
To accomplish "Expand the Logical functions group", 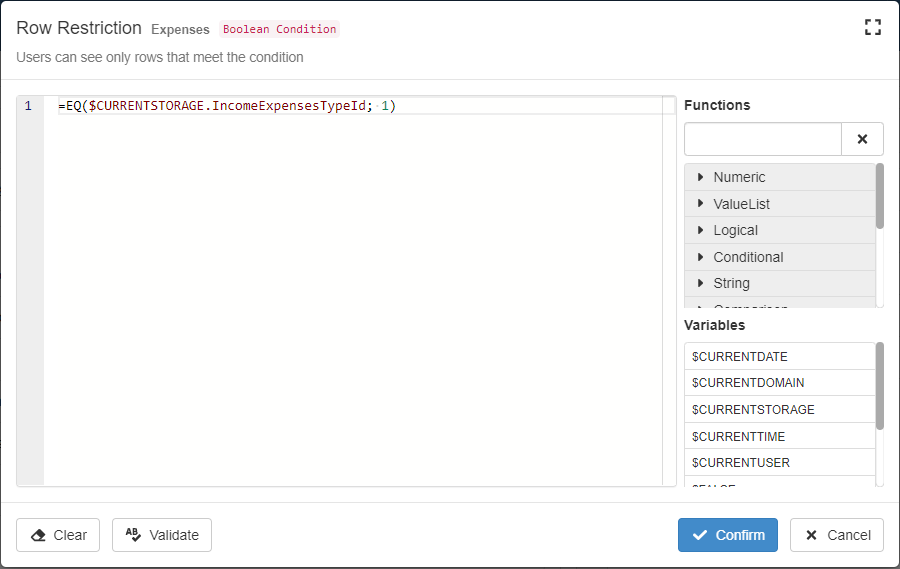I will [x=735, y=230].
